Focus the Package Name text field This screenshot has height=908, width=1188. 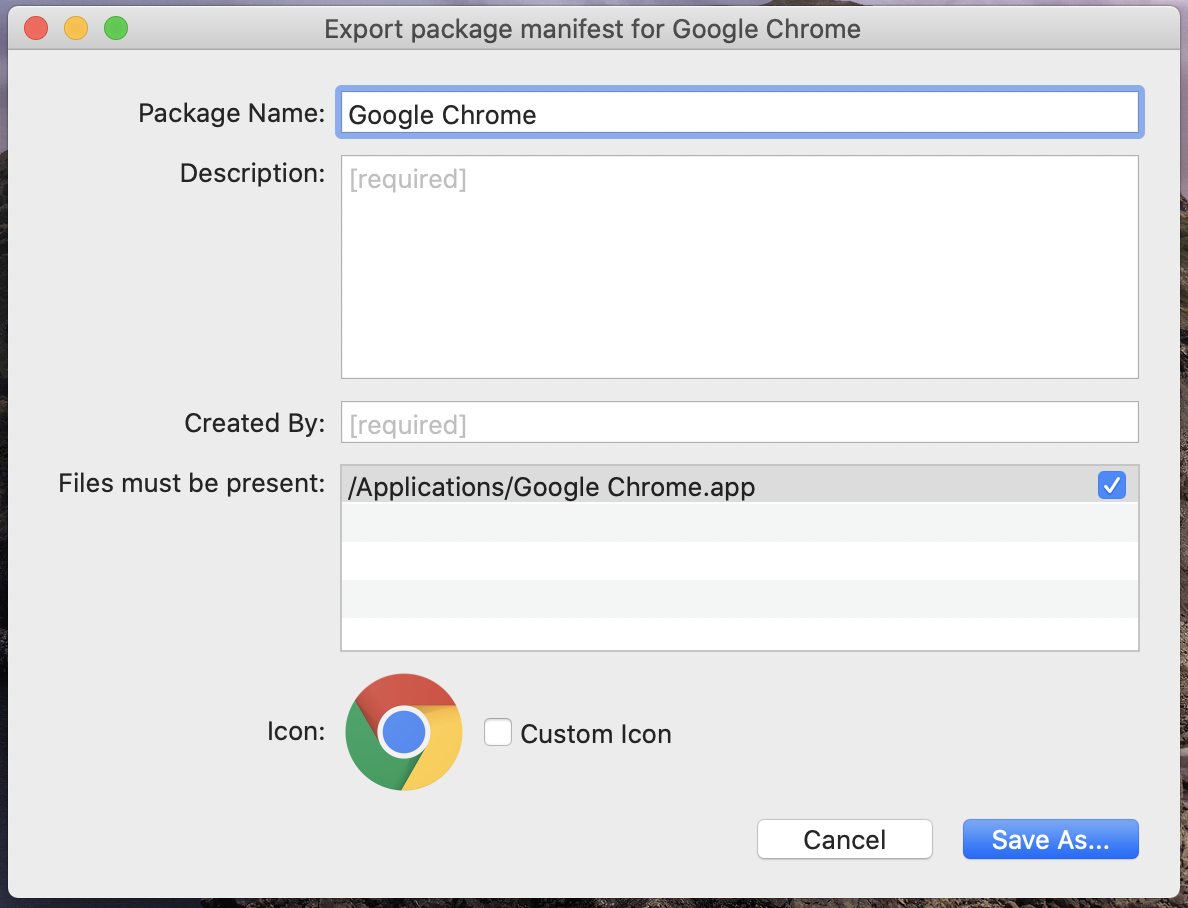point(739,114)
